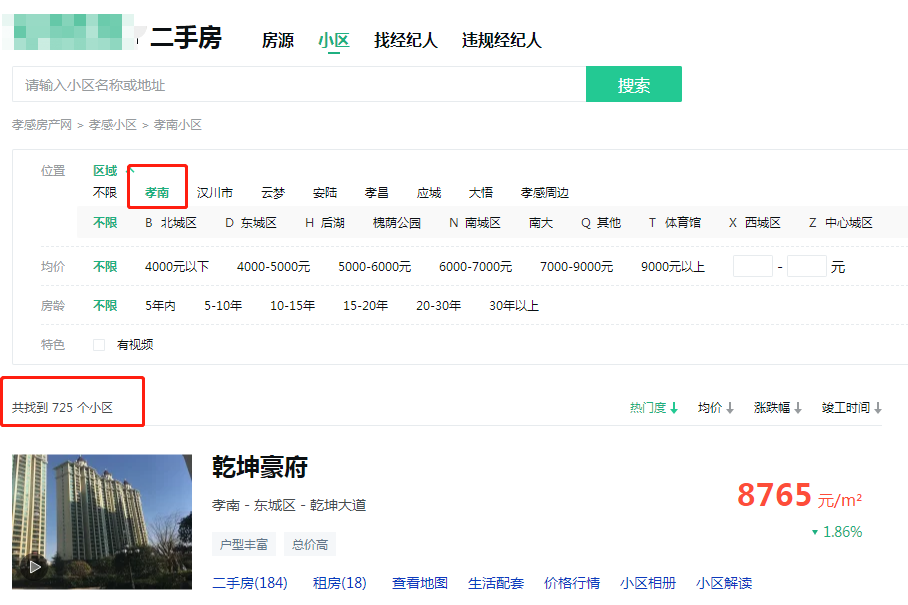Play video on 乾坤豪府 thumbnail

pyautogui.click(x=36, y=567)
